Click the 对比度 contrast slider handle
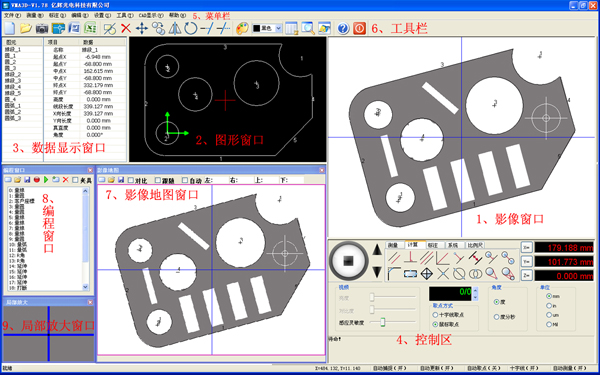 pyautogui.click(x=372, y=309)
